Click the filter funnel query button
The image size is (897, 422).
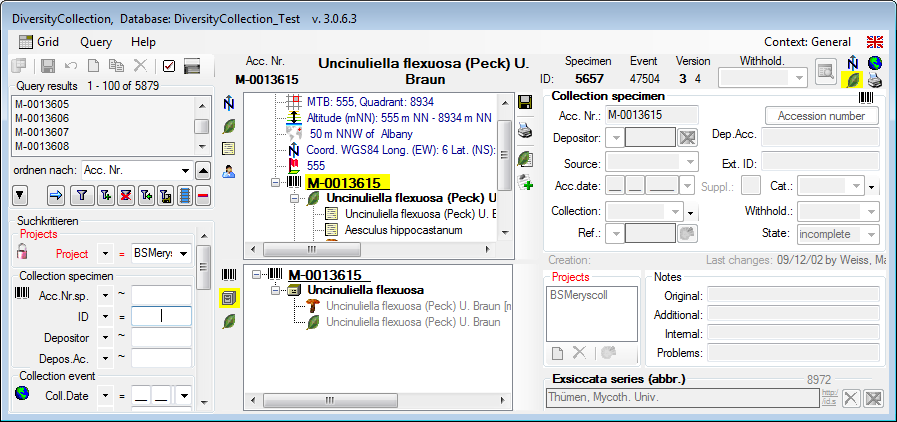tap(82, 196)
